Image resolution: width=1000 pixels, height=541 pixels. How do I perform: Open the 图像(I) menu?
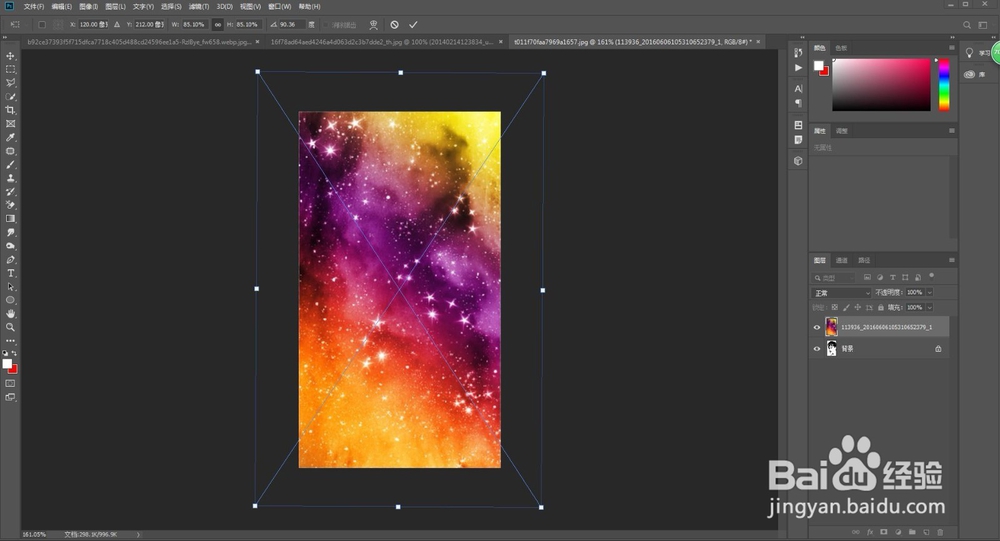click(x=89, y=6)
